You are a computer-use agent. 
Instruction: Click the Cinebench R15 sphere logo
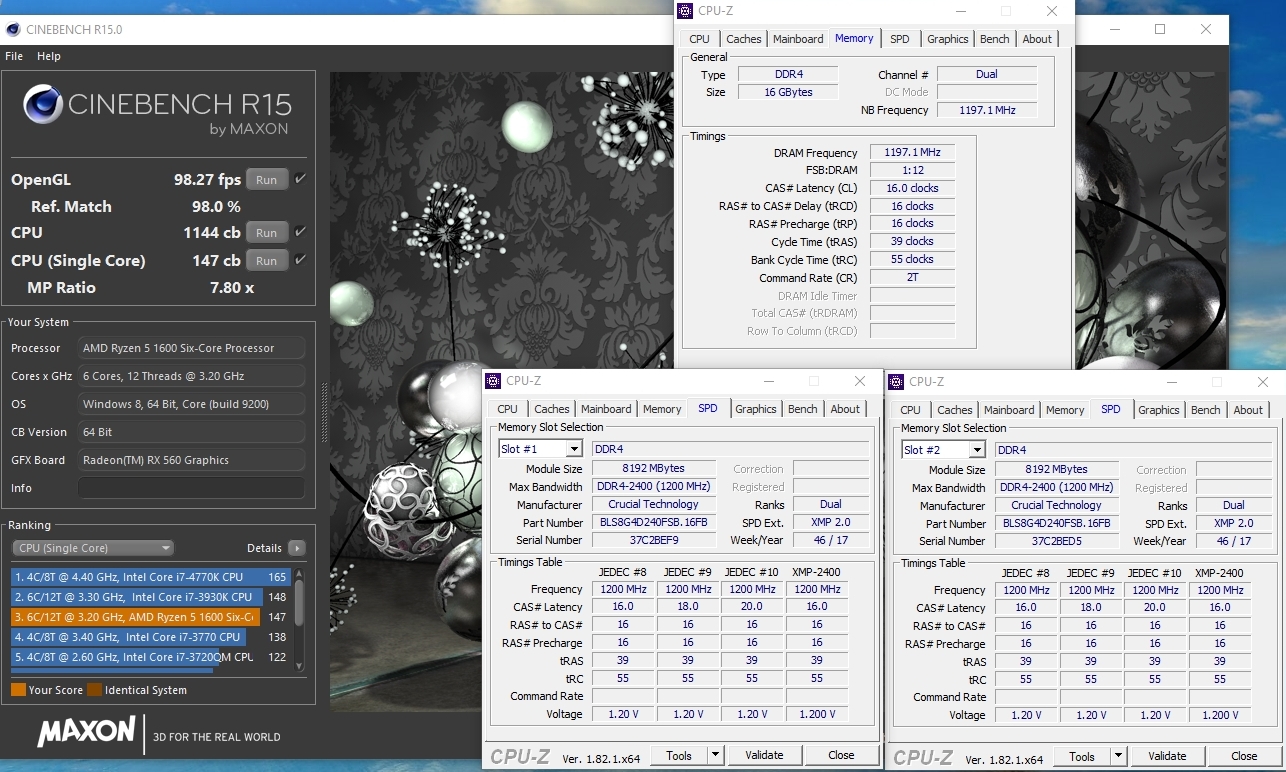click(x=42, y=105)
